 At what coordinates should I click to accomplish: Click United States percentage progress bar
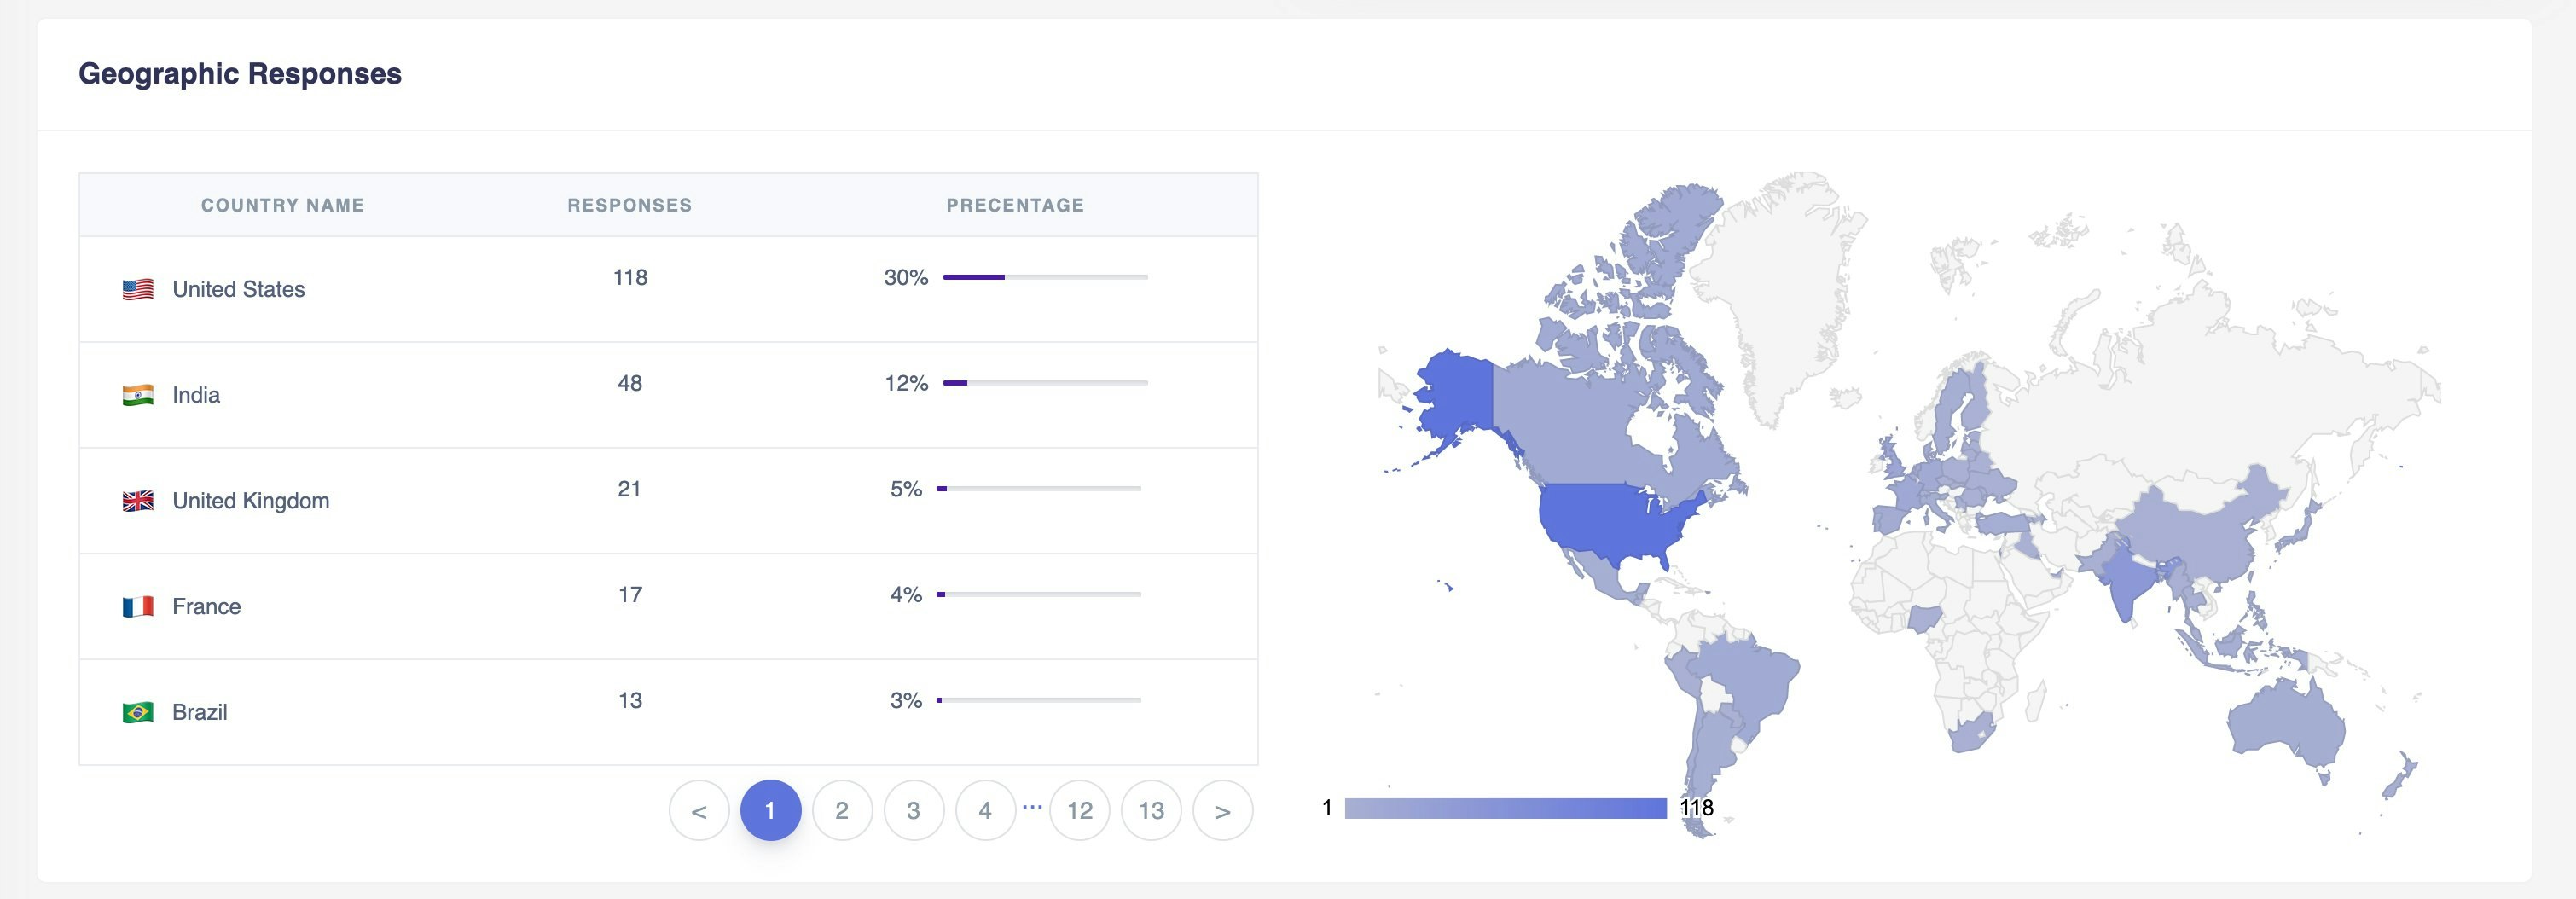tap(1045, 277)
